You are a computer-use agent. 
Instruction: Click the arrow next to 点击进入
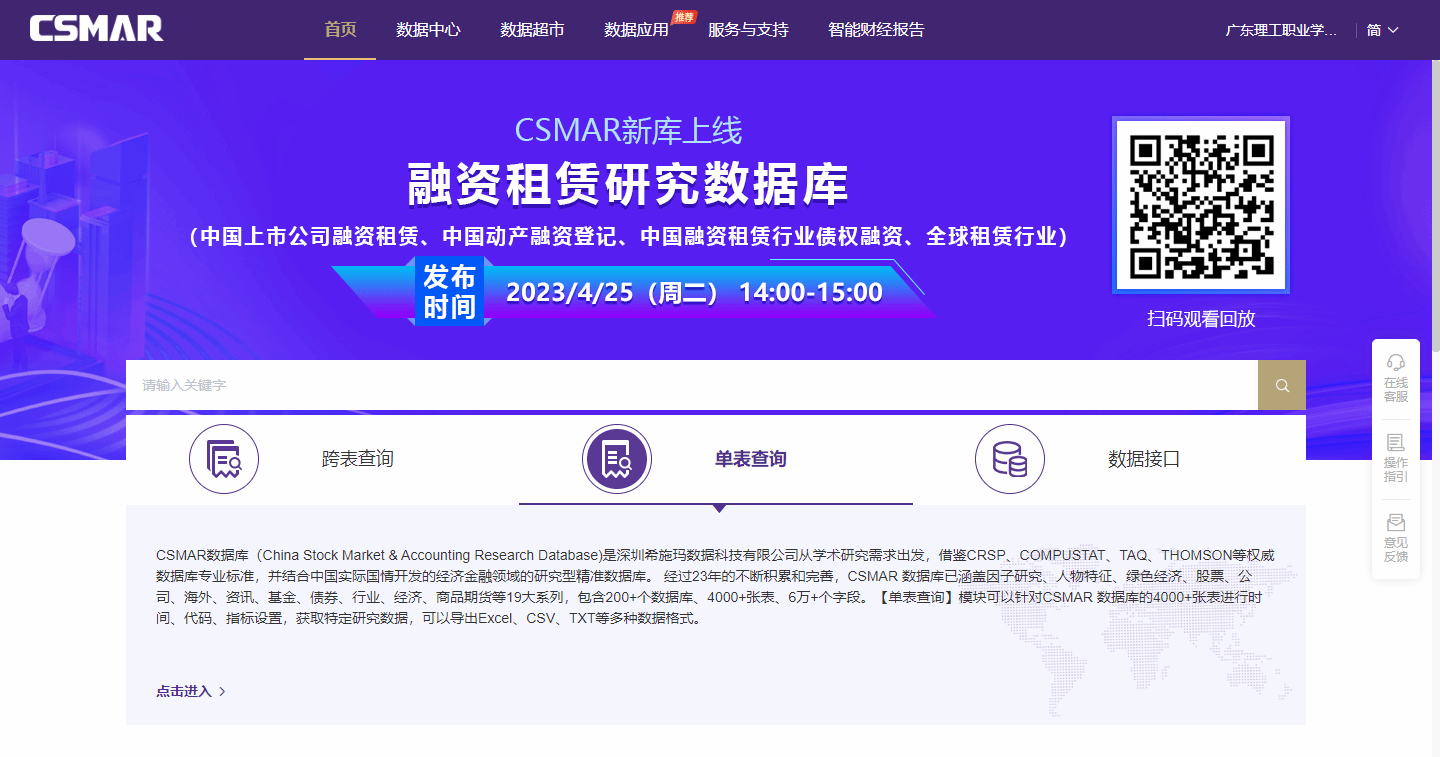coord(222,691)
